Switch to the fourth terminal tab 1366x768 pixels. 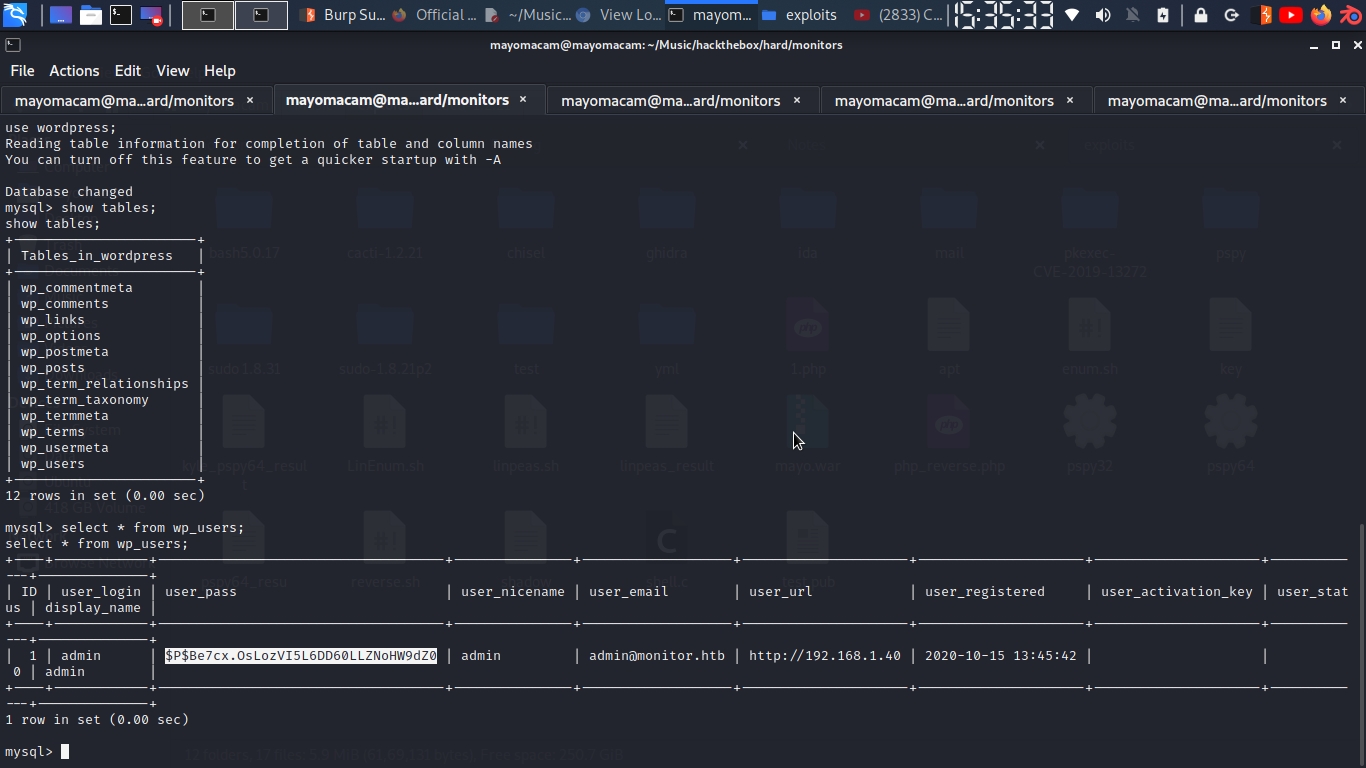956,100
